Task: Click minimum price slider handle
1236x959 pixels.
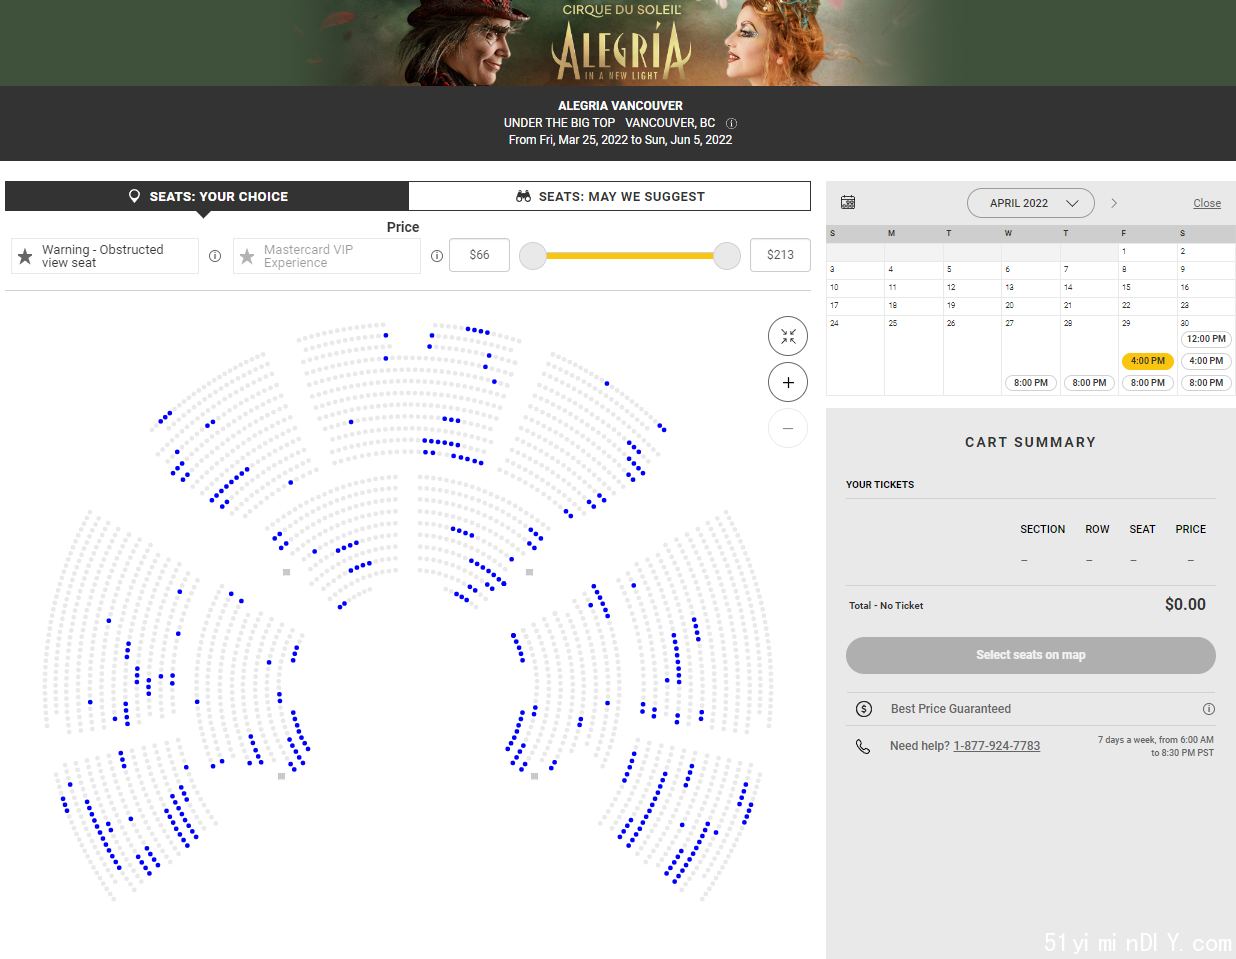Action: pyautogui.click(x=533, y=256)
